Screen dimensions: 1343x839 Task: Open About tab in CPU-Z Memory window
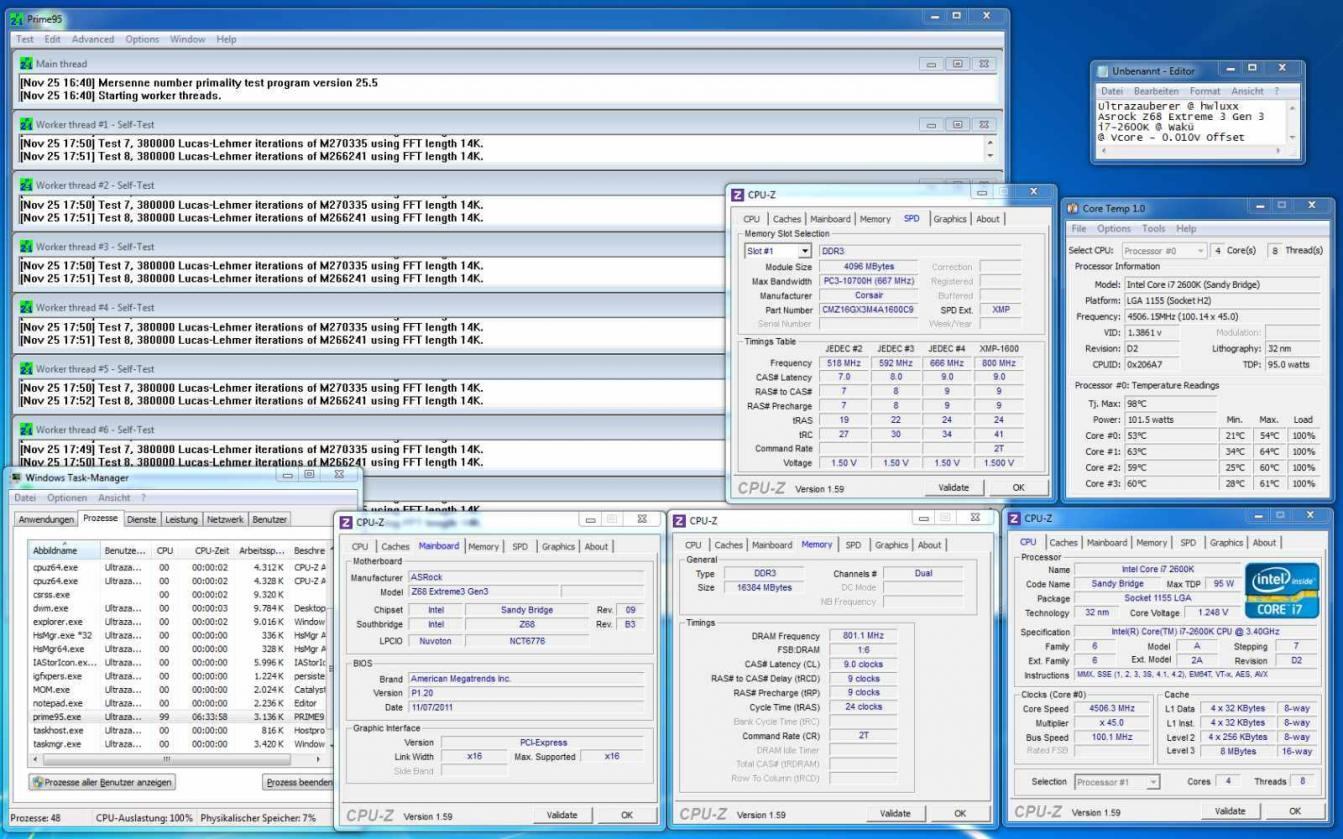coord(930,545)
